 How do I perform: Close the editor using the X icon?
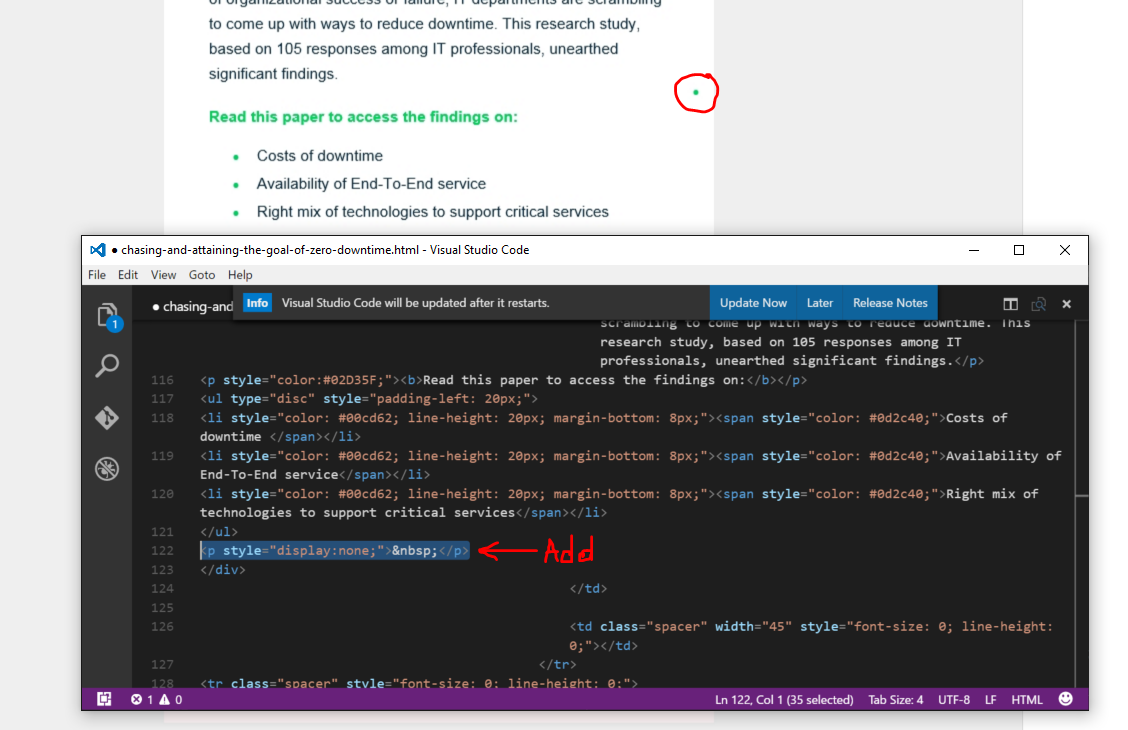click(1066, 304)
